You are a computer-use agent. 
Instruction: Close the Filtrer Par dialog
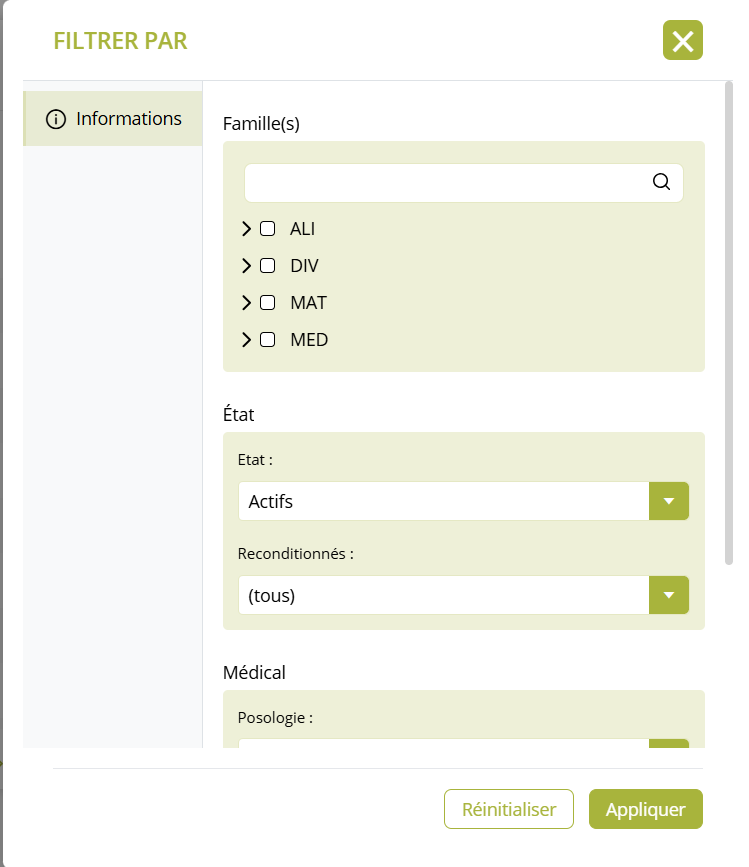(682, 40)
